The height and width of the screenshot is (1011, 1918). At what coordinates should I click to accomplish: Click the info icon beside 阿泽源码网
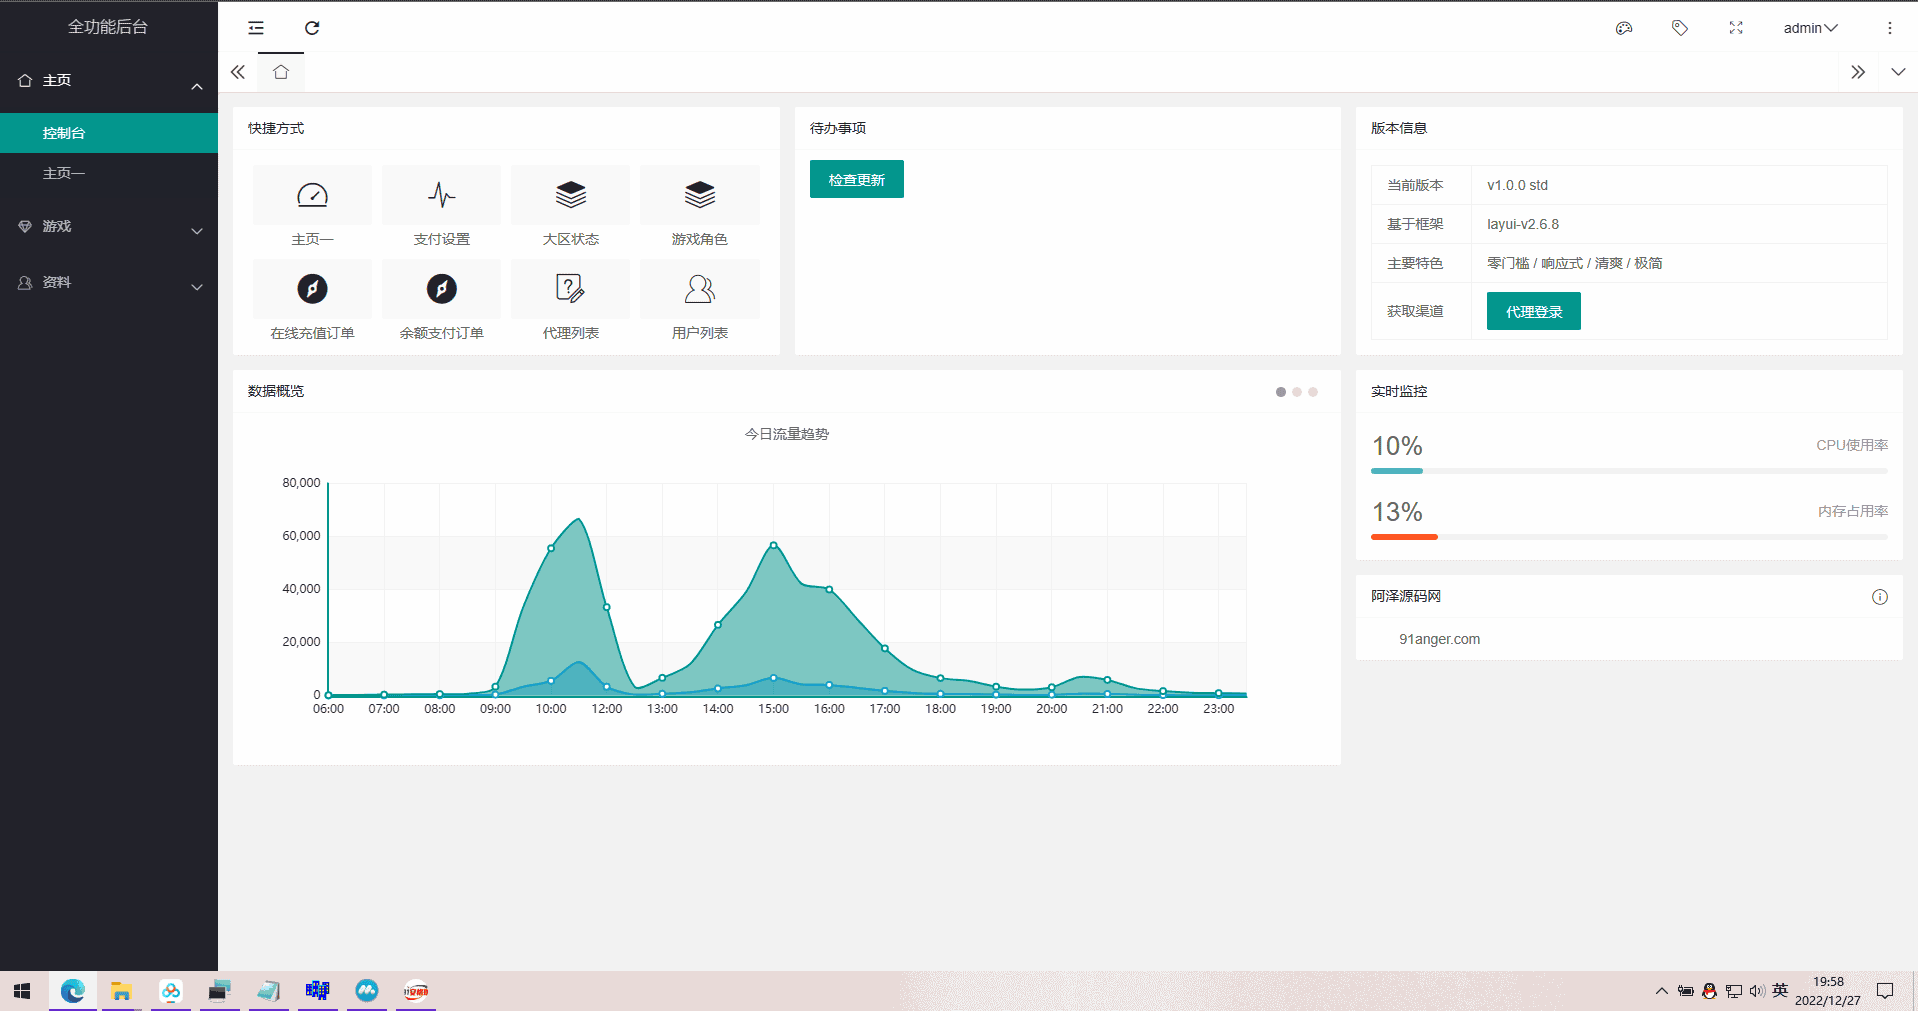click(x=1880, y=597)
